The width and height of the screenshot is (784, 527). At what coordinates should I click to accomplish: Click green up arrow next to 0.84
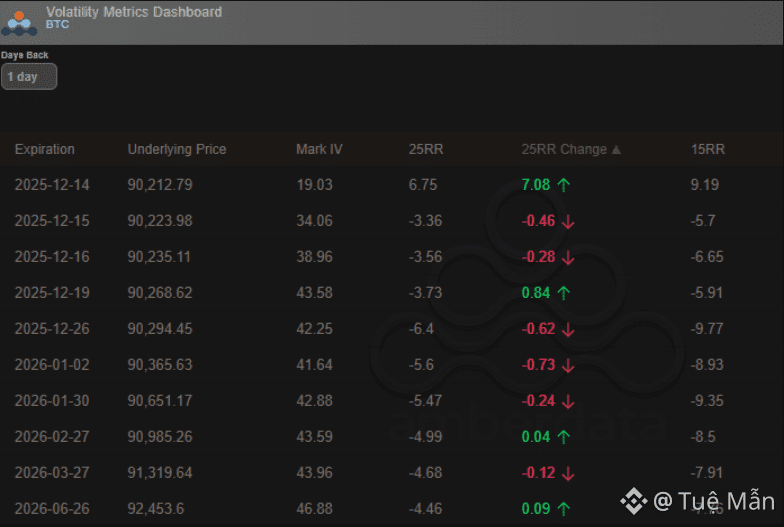[x=564, y=293]
